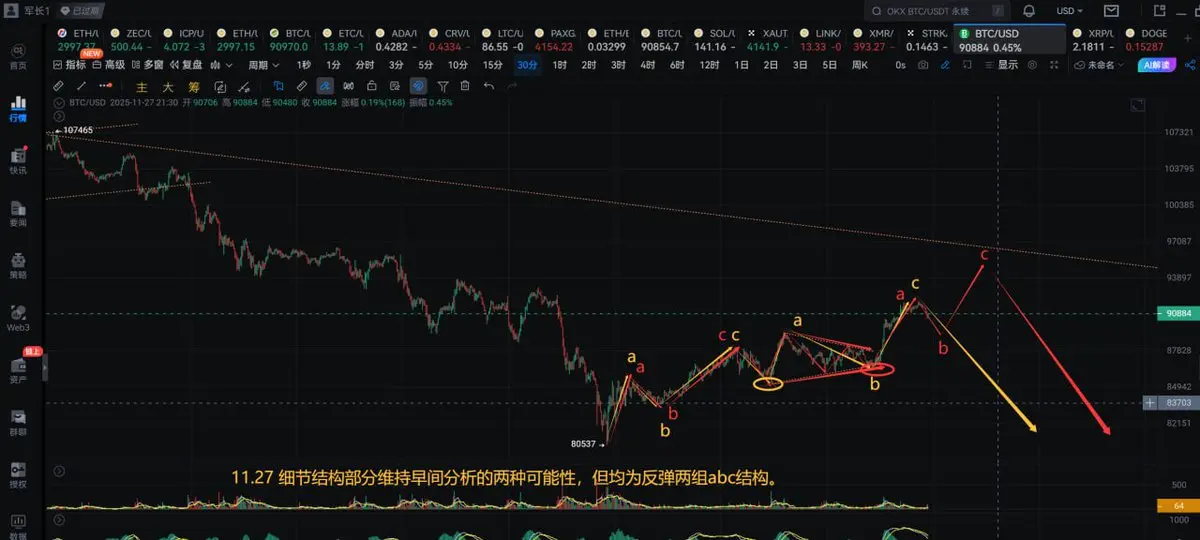This screenshot has width=1200, height=540.
Task: Open the 周期 period dropdown
Action: click(263, 64)
